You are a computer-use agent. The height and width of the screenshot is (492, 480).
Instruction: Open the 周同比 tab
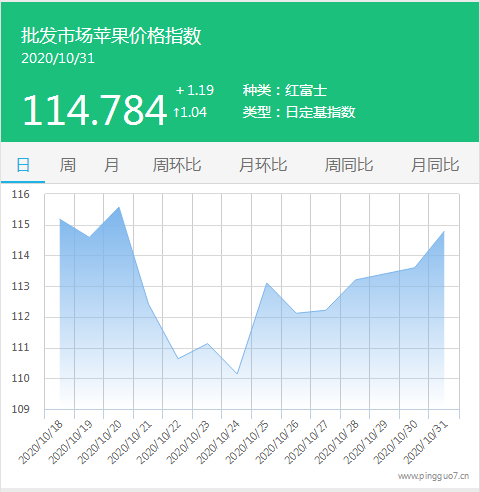tap(349, 165)
